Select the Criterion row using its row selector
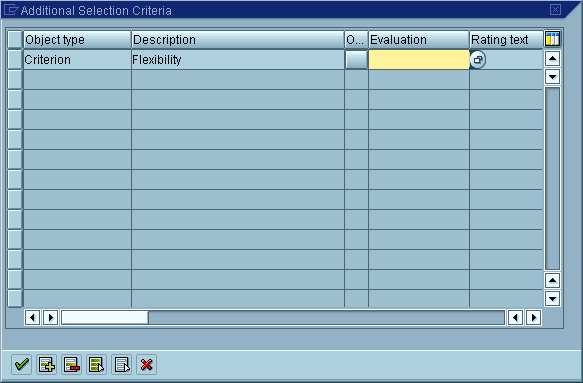The width and height of the screenshot is (583, 383). (x=15, y=59)
